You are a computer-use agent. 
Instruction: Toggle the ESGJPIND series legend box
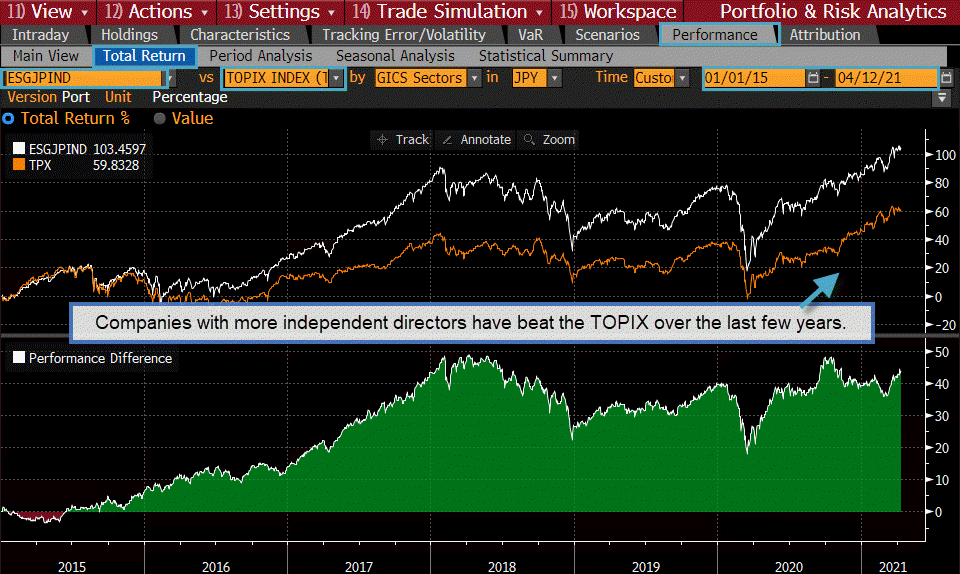coord(19,148)
